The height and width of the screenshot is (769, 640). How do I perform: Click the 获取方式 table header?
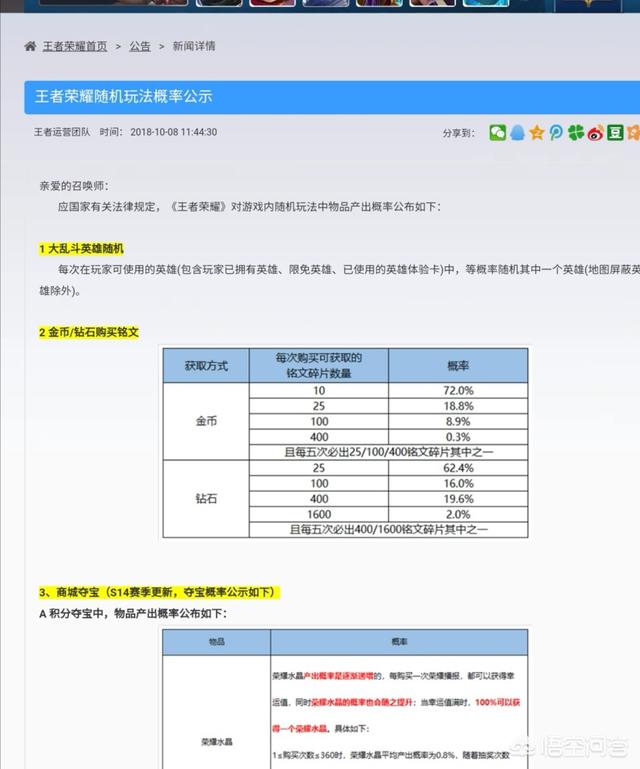click(x=206, y=365)
